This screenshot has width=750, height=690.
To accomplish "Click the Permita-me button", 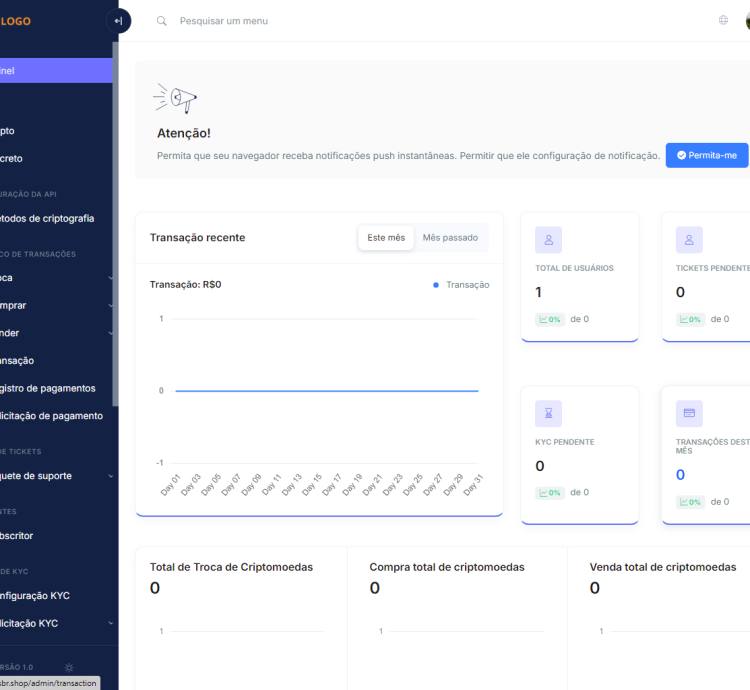I will click(707, 155).
